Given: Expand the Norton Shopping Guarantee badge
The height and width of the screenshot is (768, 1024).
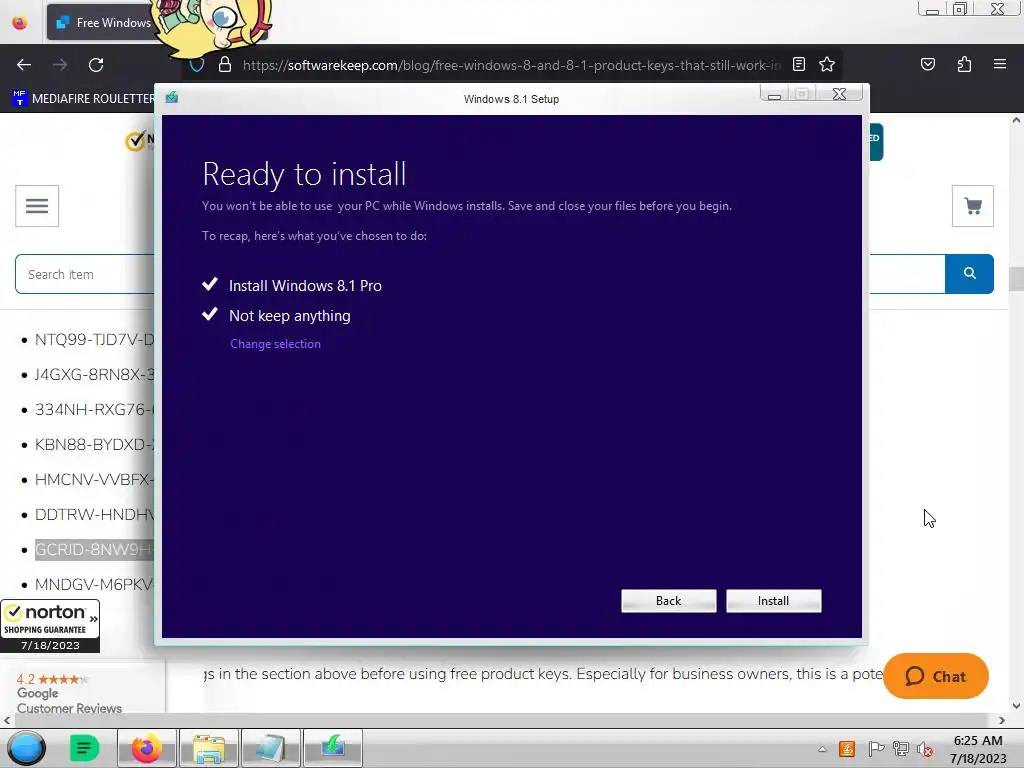Looking at the screenshot, I should pyautogui.click(x=50, y=626).
